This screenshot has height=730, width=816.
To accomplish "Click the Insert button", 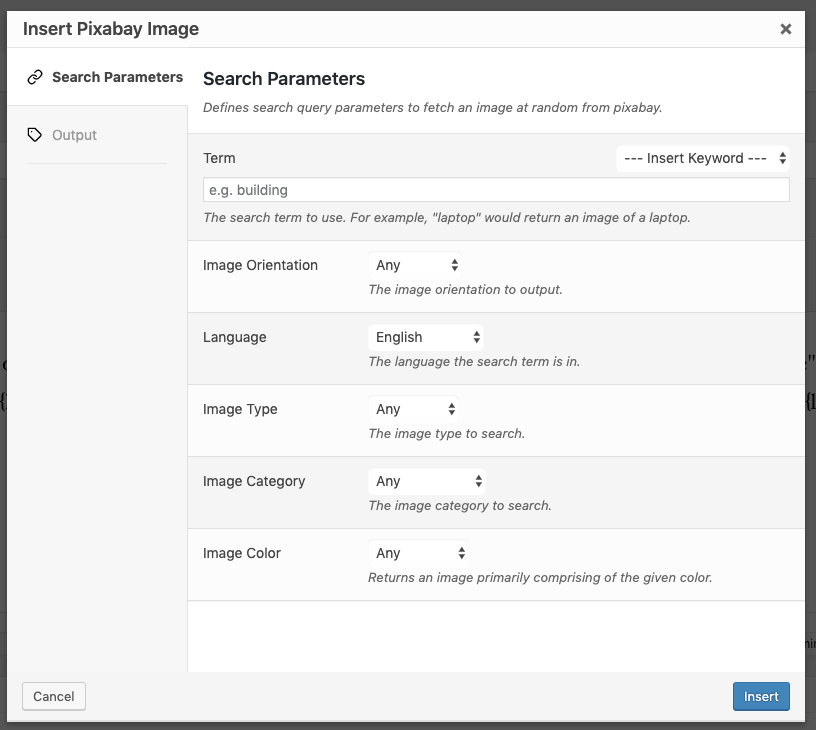I will (x=761, y=696).
